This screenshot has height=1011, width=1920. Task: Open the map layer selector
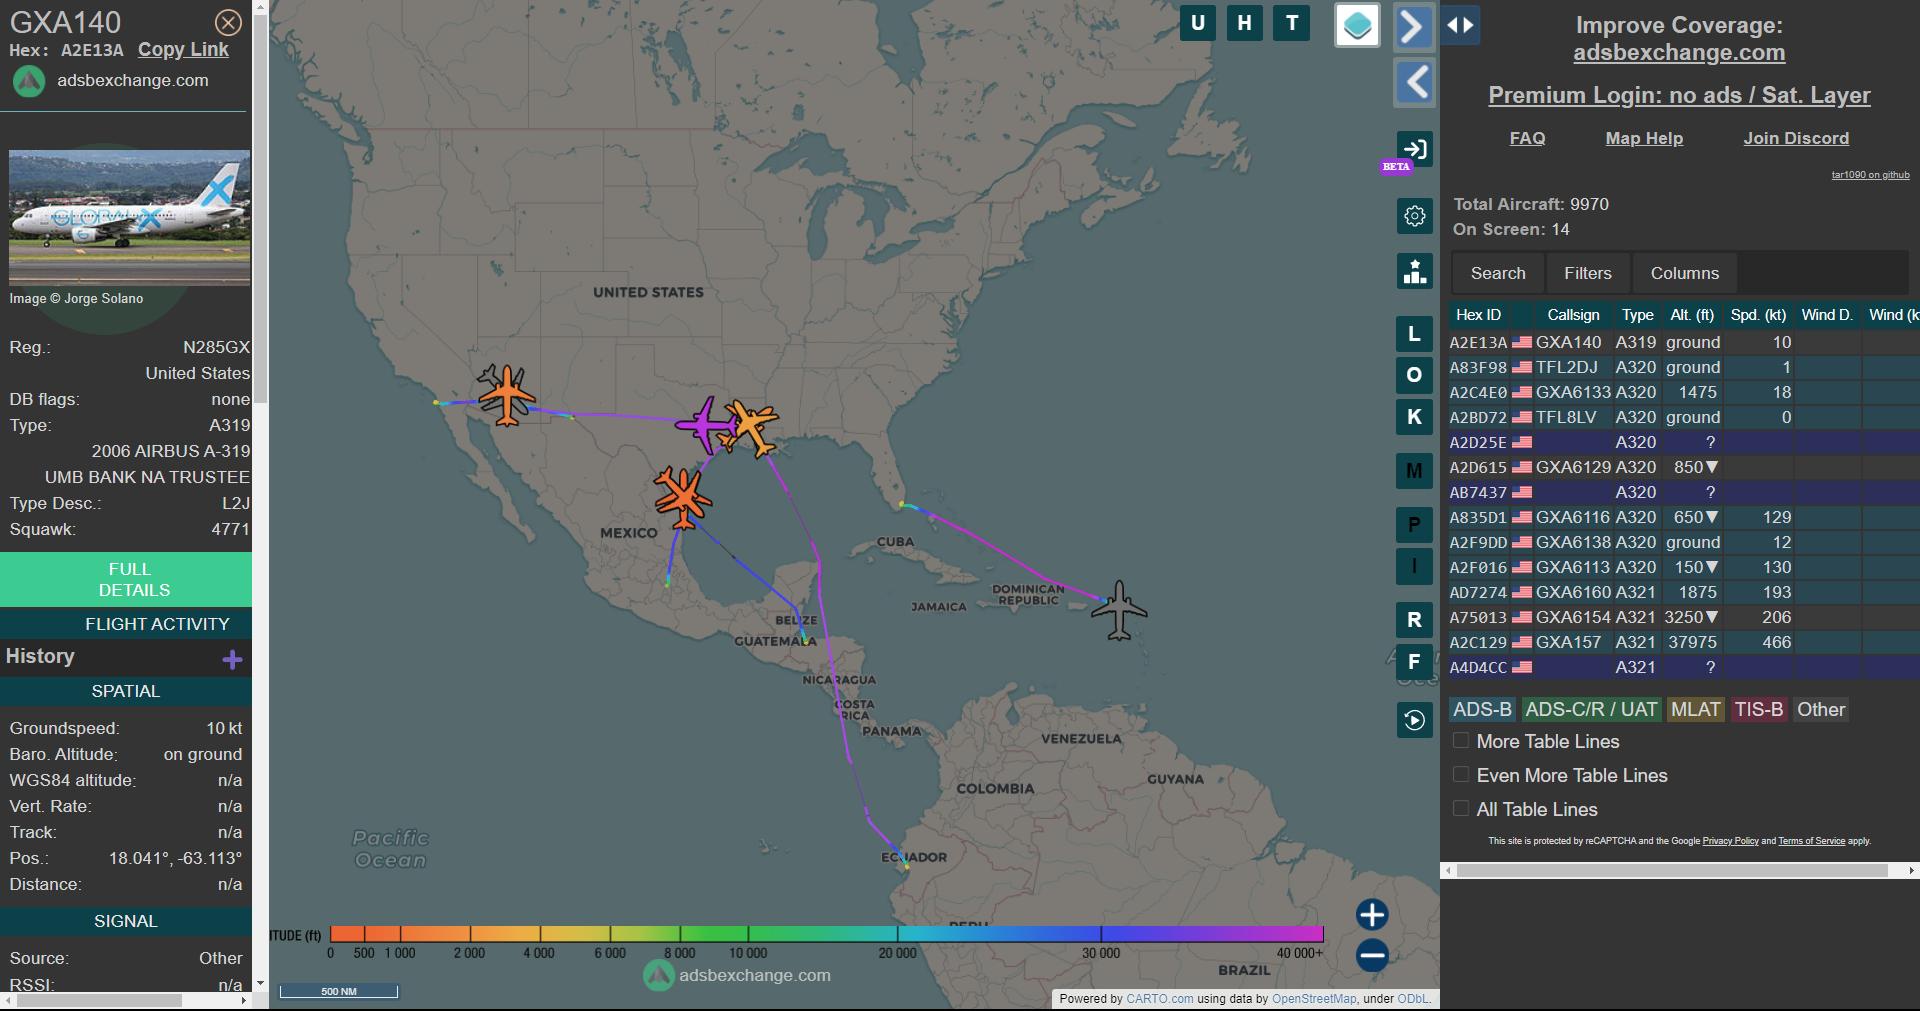1357,25
